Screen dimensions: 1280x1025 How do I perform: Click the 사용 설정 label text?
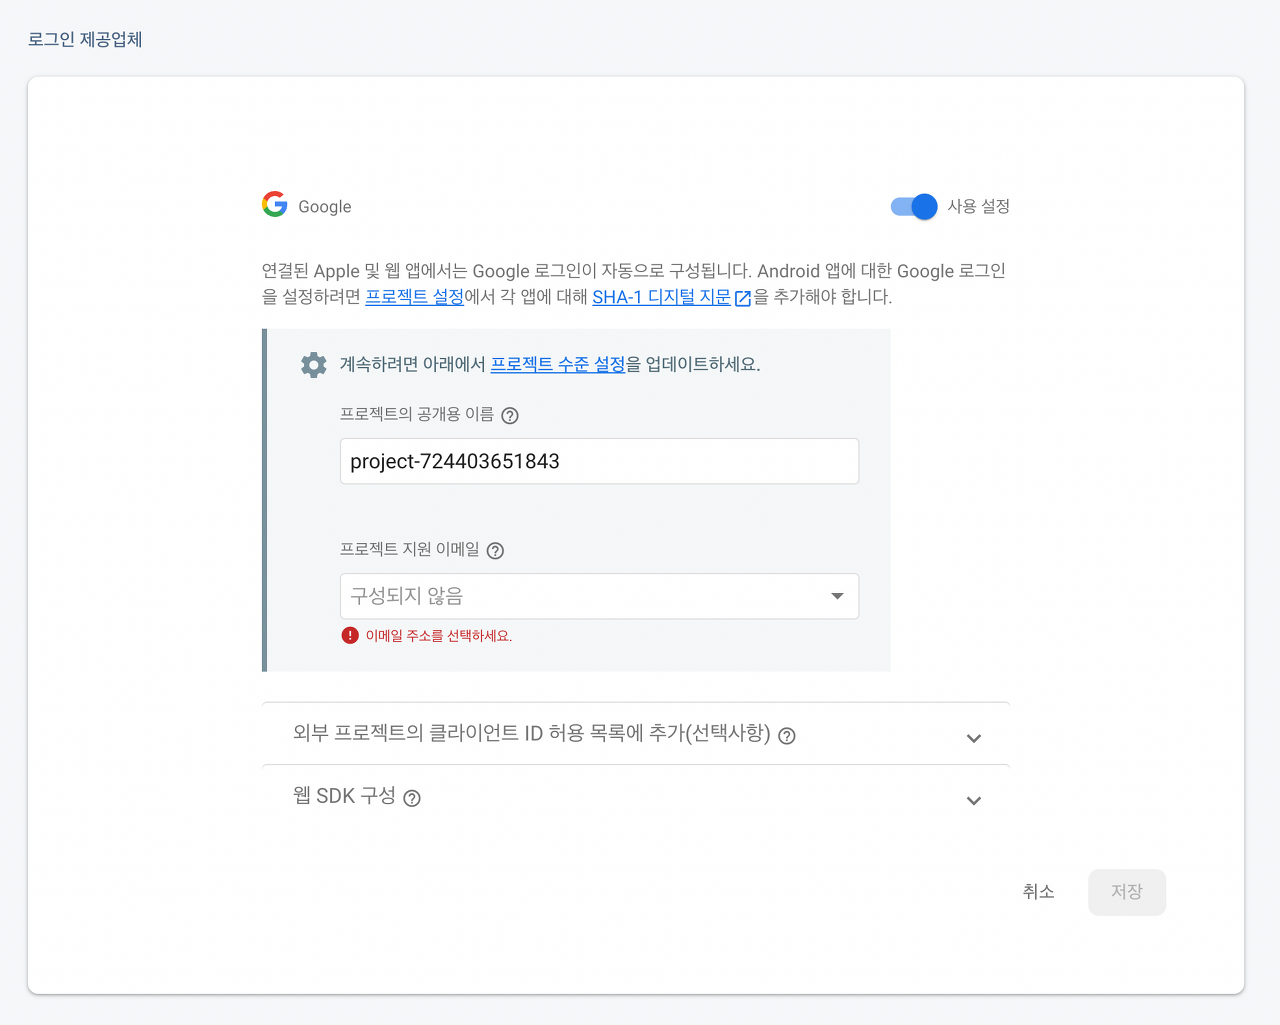coord(979,206)
